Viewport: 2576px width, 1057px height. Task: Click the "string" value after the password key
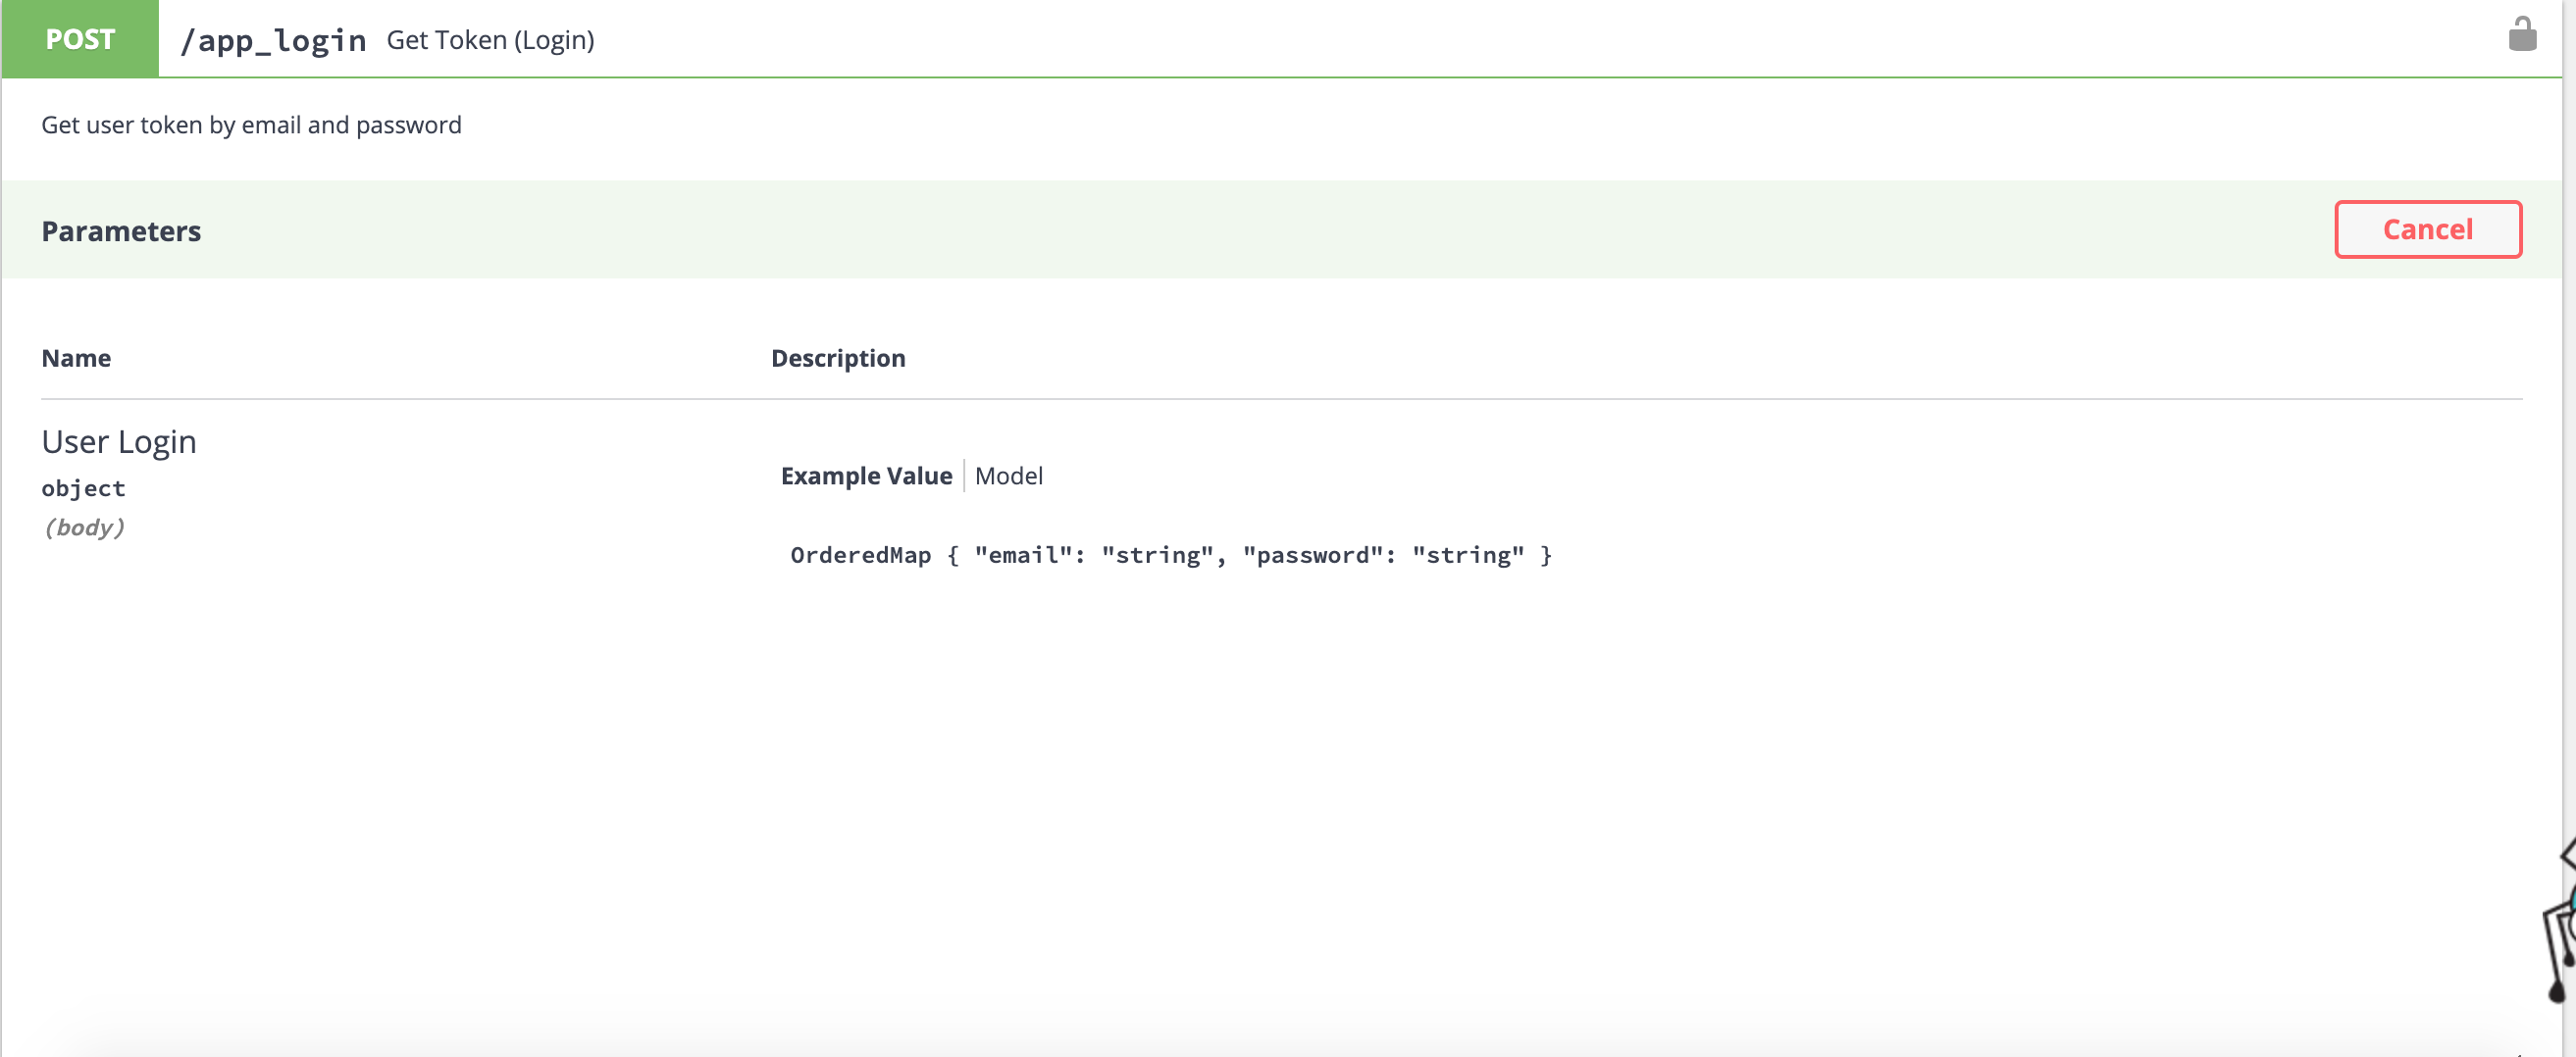1468,555
